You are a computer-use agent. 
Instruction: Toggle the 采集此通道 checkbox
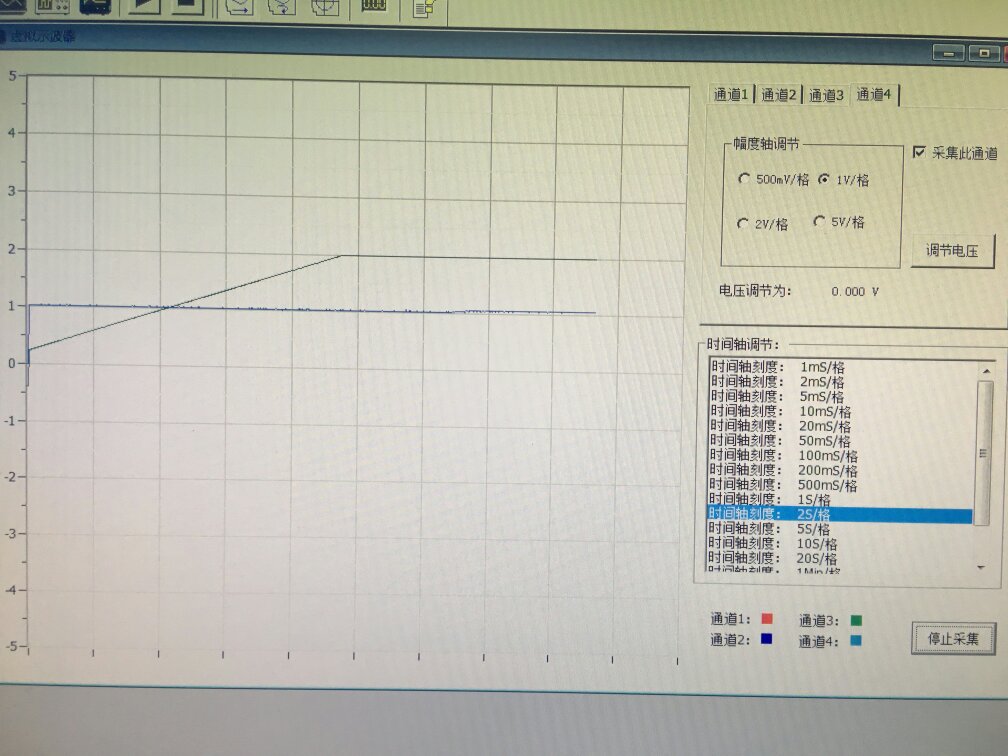pos(919,152)
